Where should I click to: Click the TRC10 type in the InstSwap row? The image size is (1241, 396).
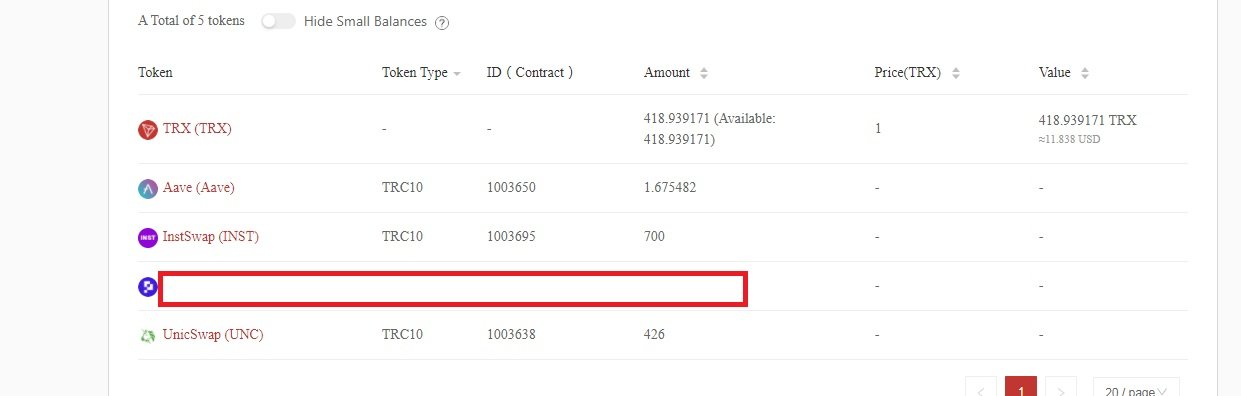pos(402,237)
